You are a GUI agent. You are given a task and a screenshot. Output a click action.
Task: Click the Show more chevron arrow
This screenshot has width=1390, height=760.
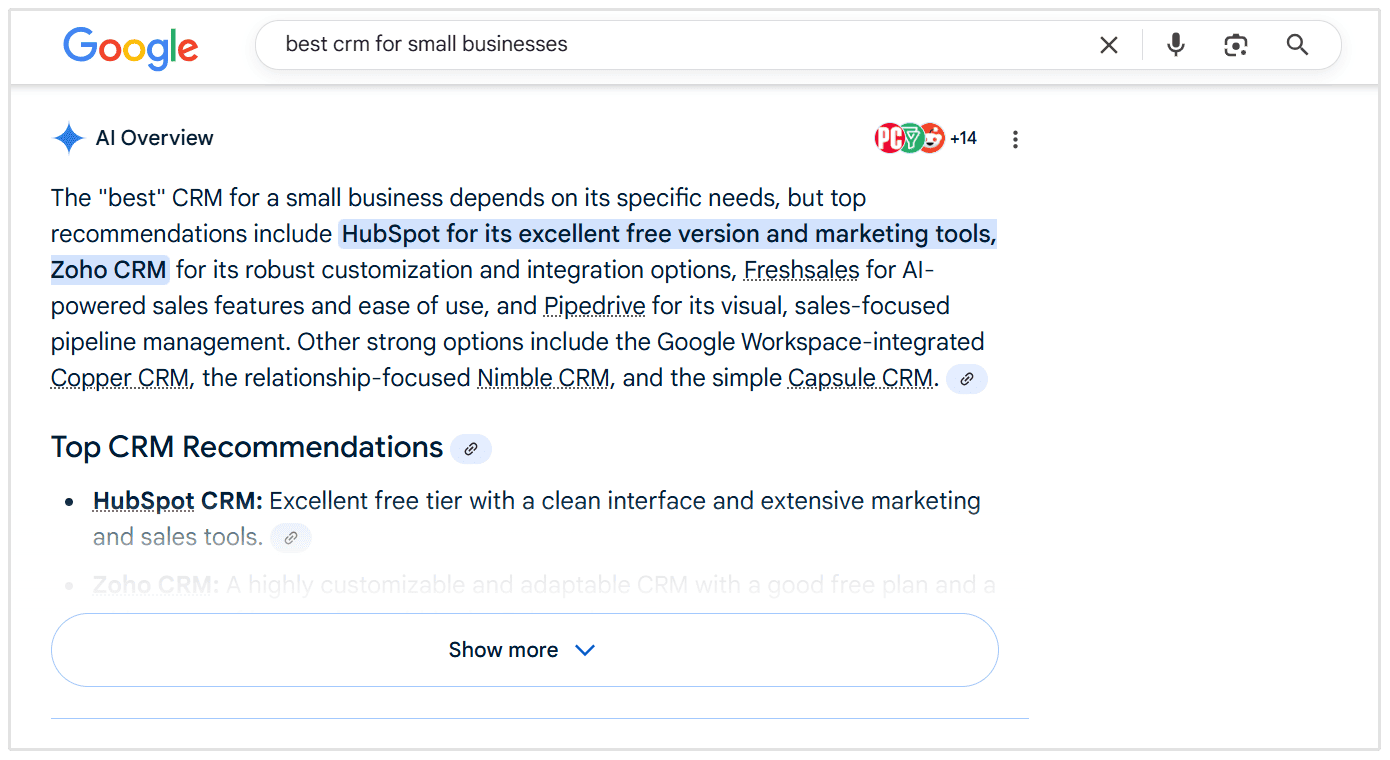point(585,650)
